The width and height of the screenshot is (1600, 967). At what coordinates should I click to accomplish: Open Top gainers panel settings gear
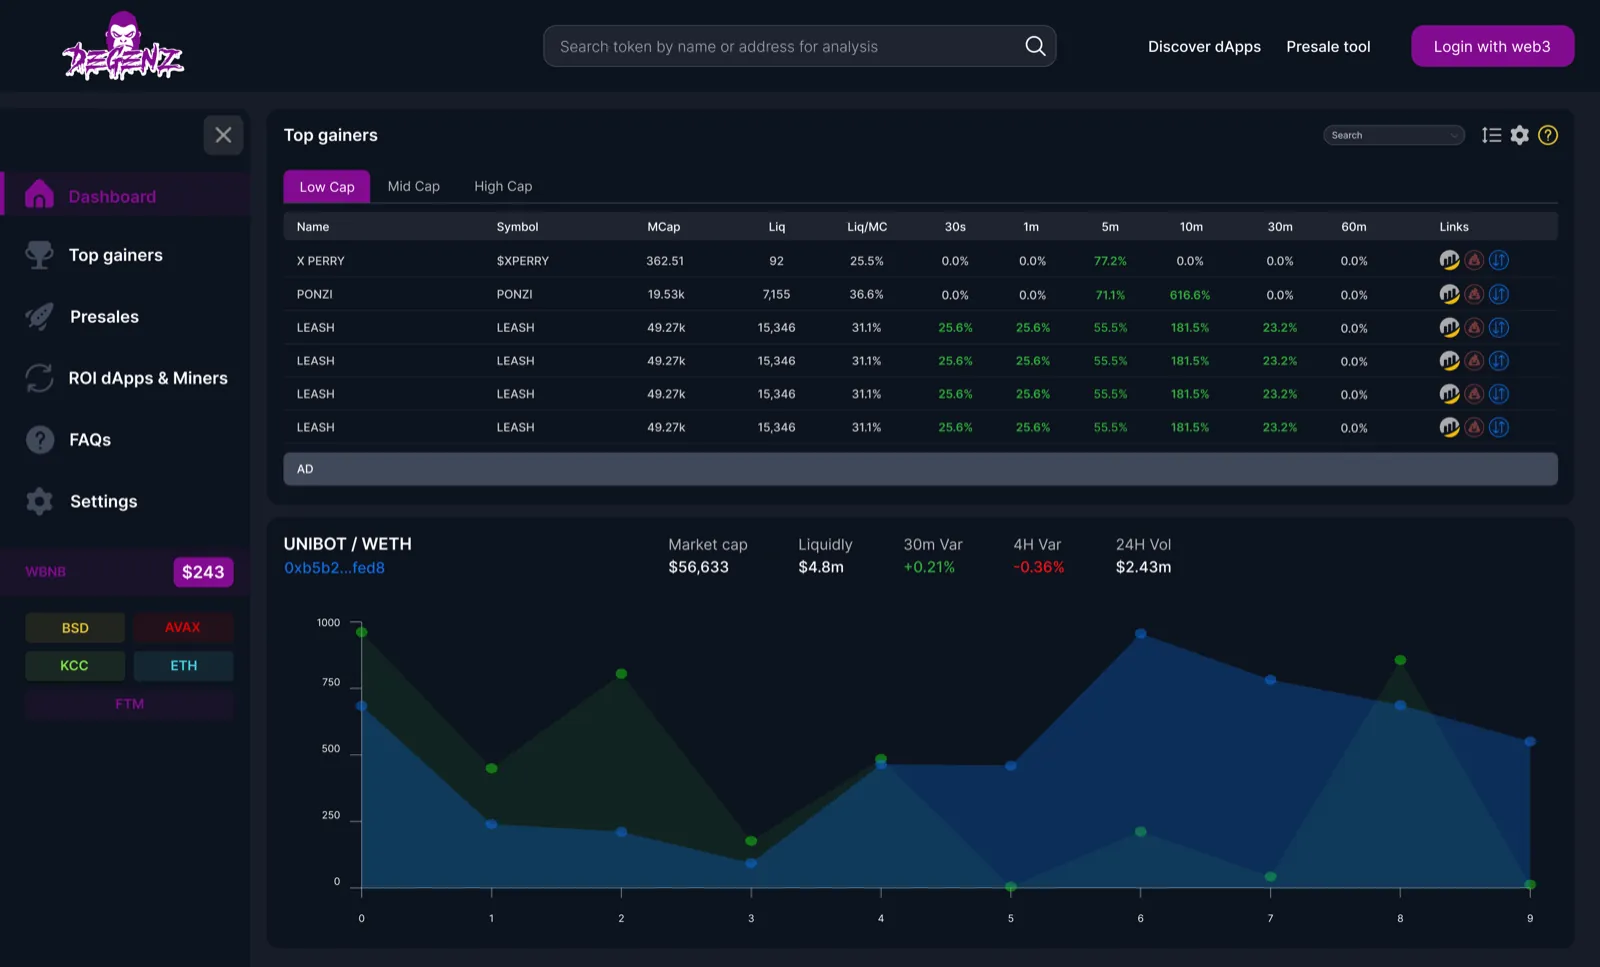(1520, 135)
